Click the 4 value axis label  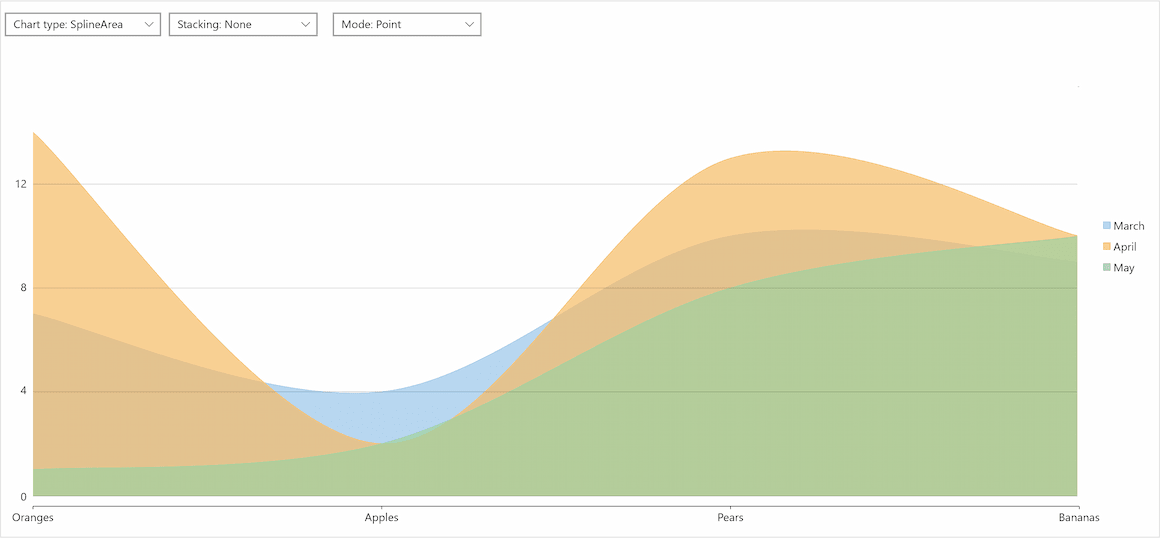[x=24, y=391]
